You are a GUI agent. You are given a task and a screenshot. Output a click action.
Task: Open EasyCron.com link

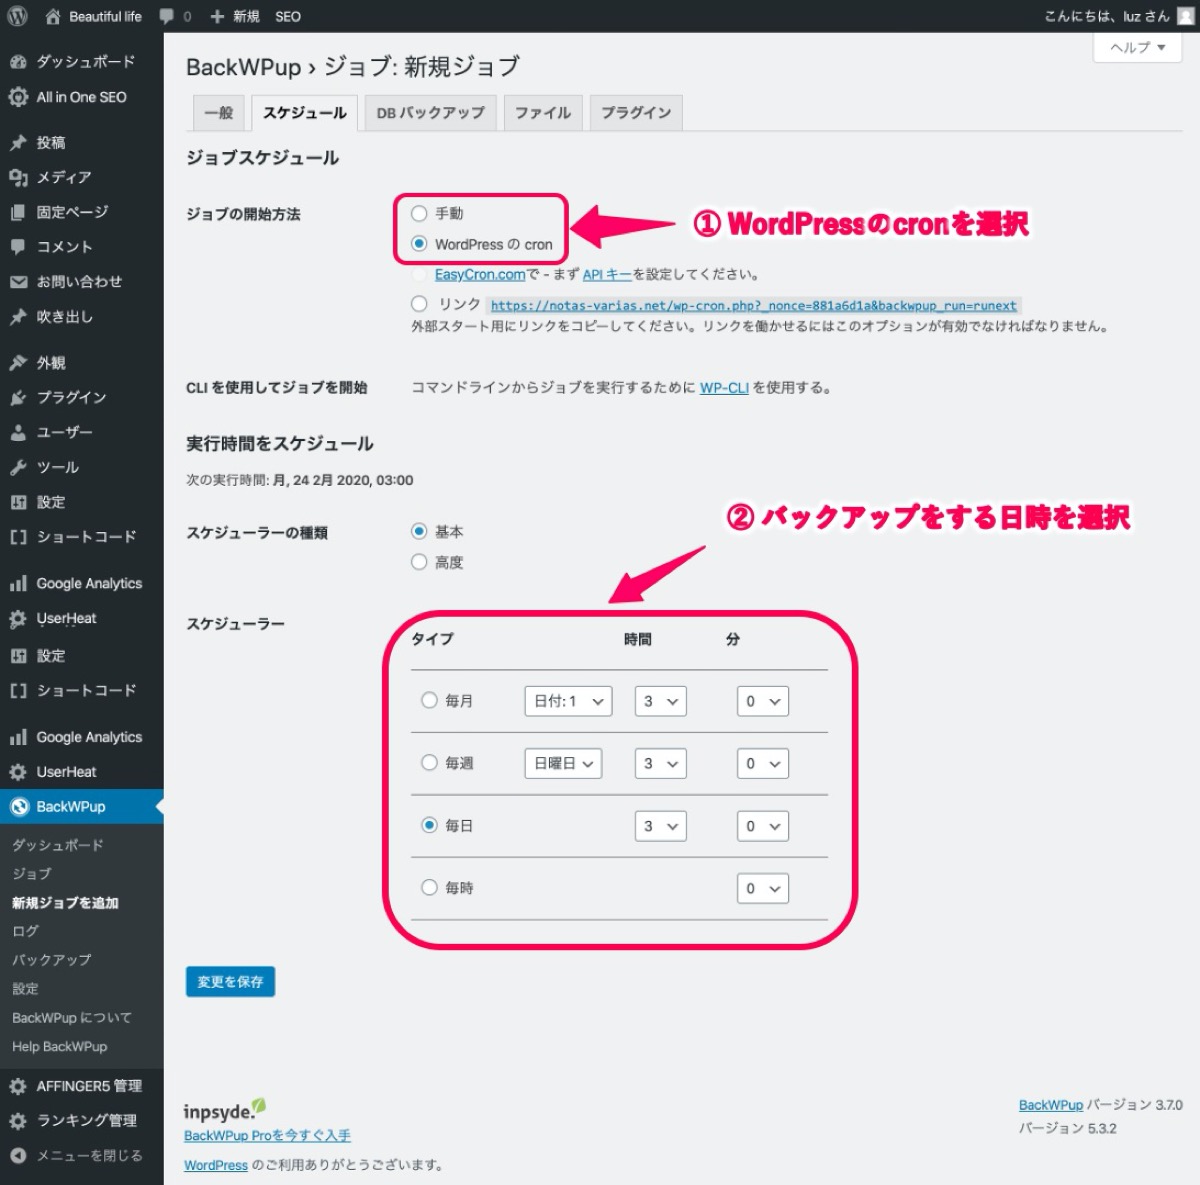[480, 274]
